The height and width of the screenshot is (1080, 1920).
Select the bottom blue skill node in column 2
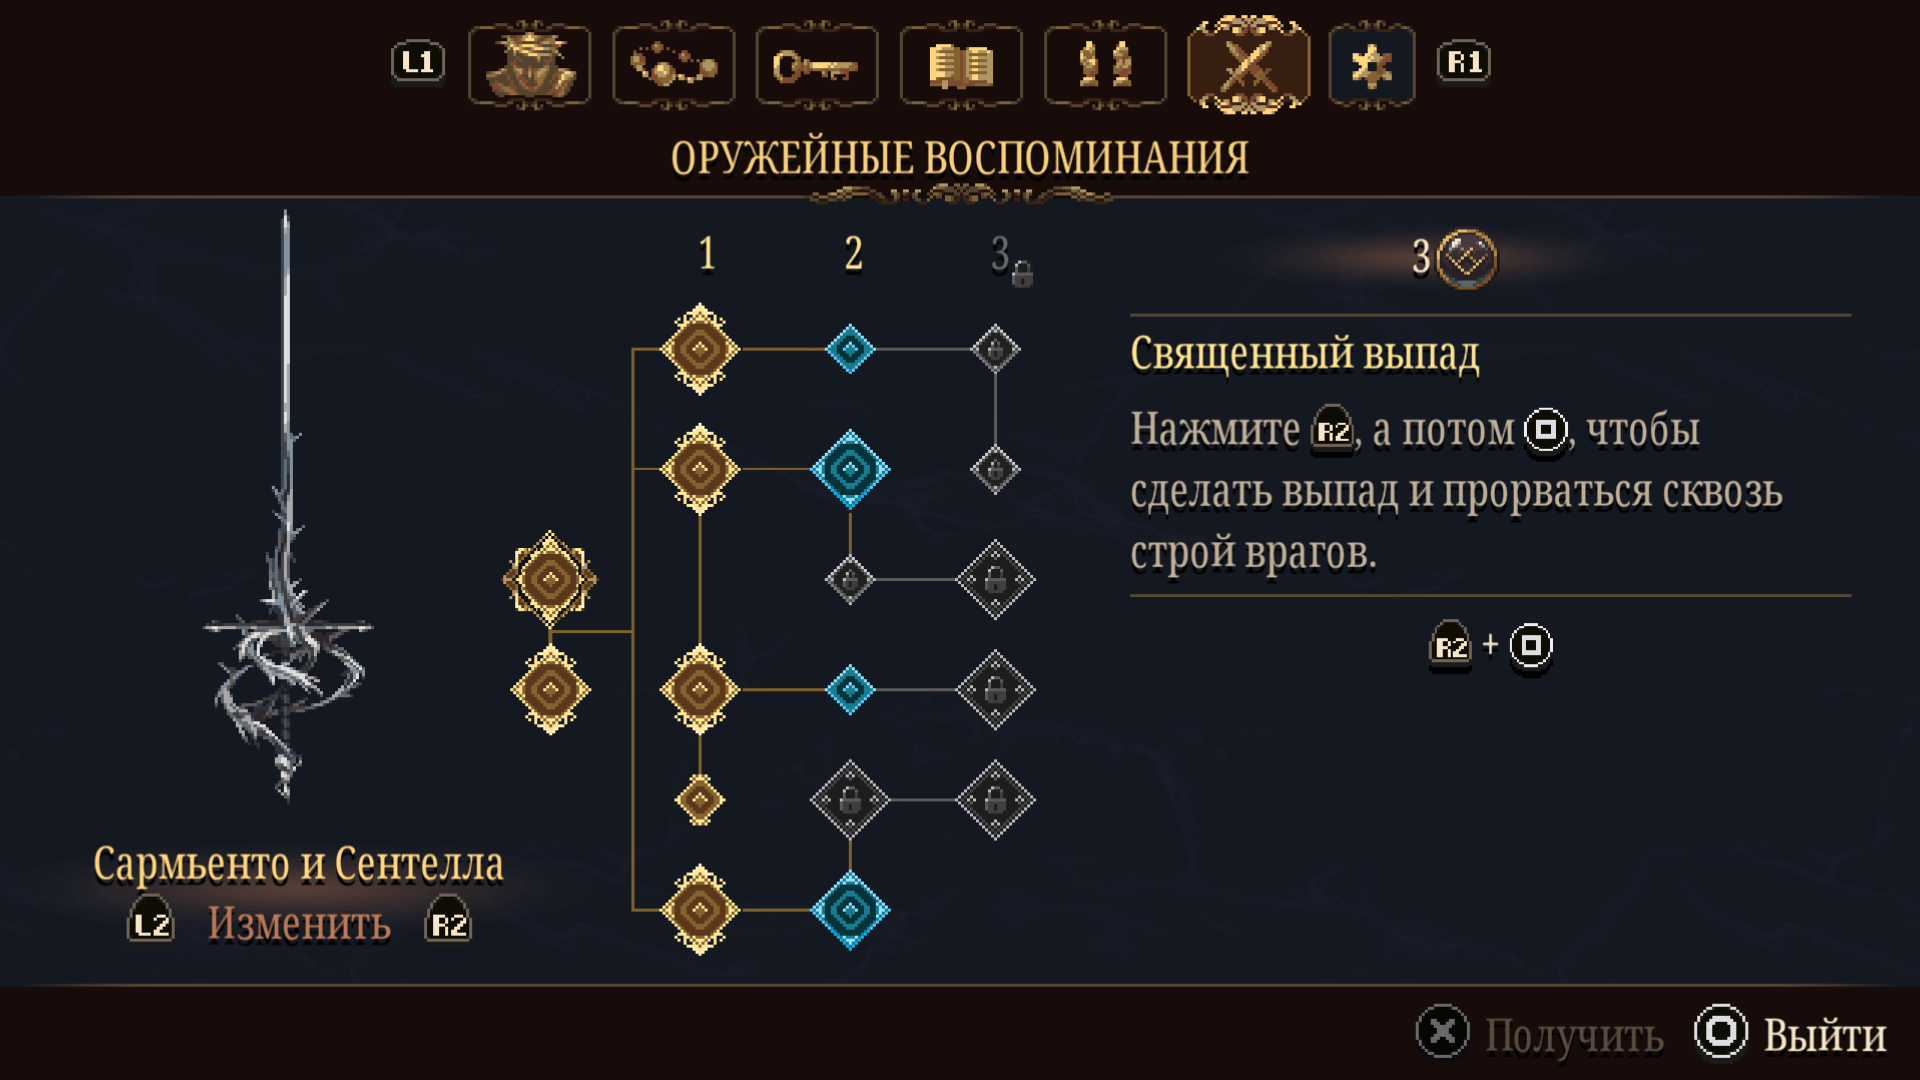(850, 910)
